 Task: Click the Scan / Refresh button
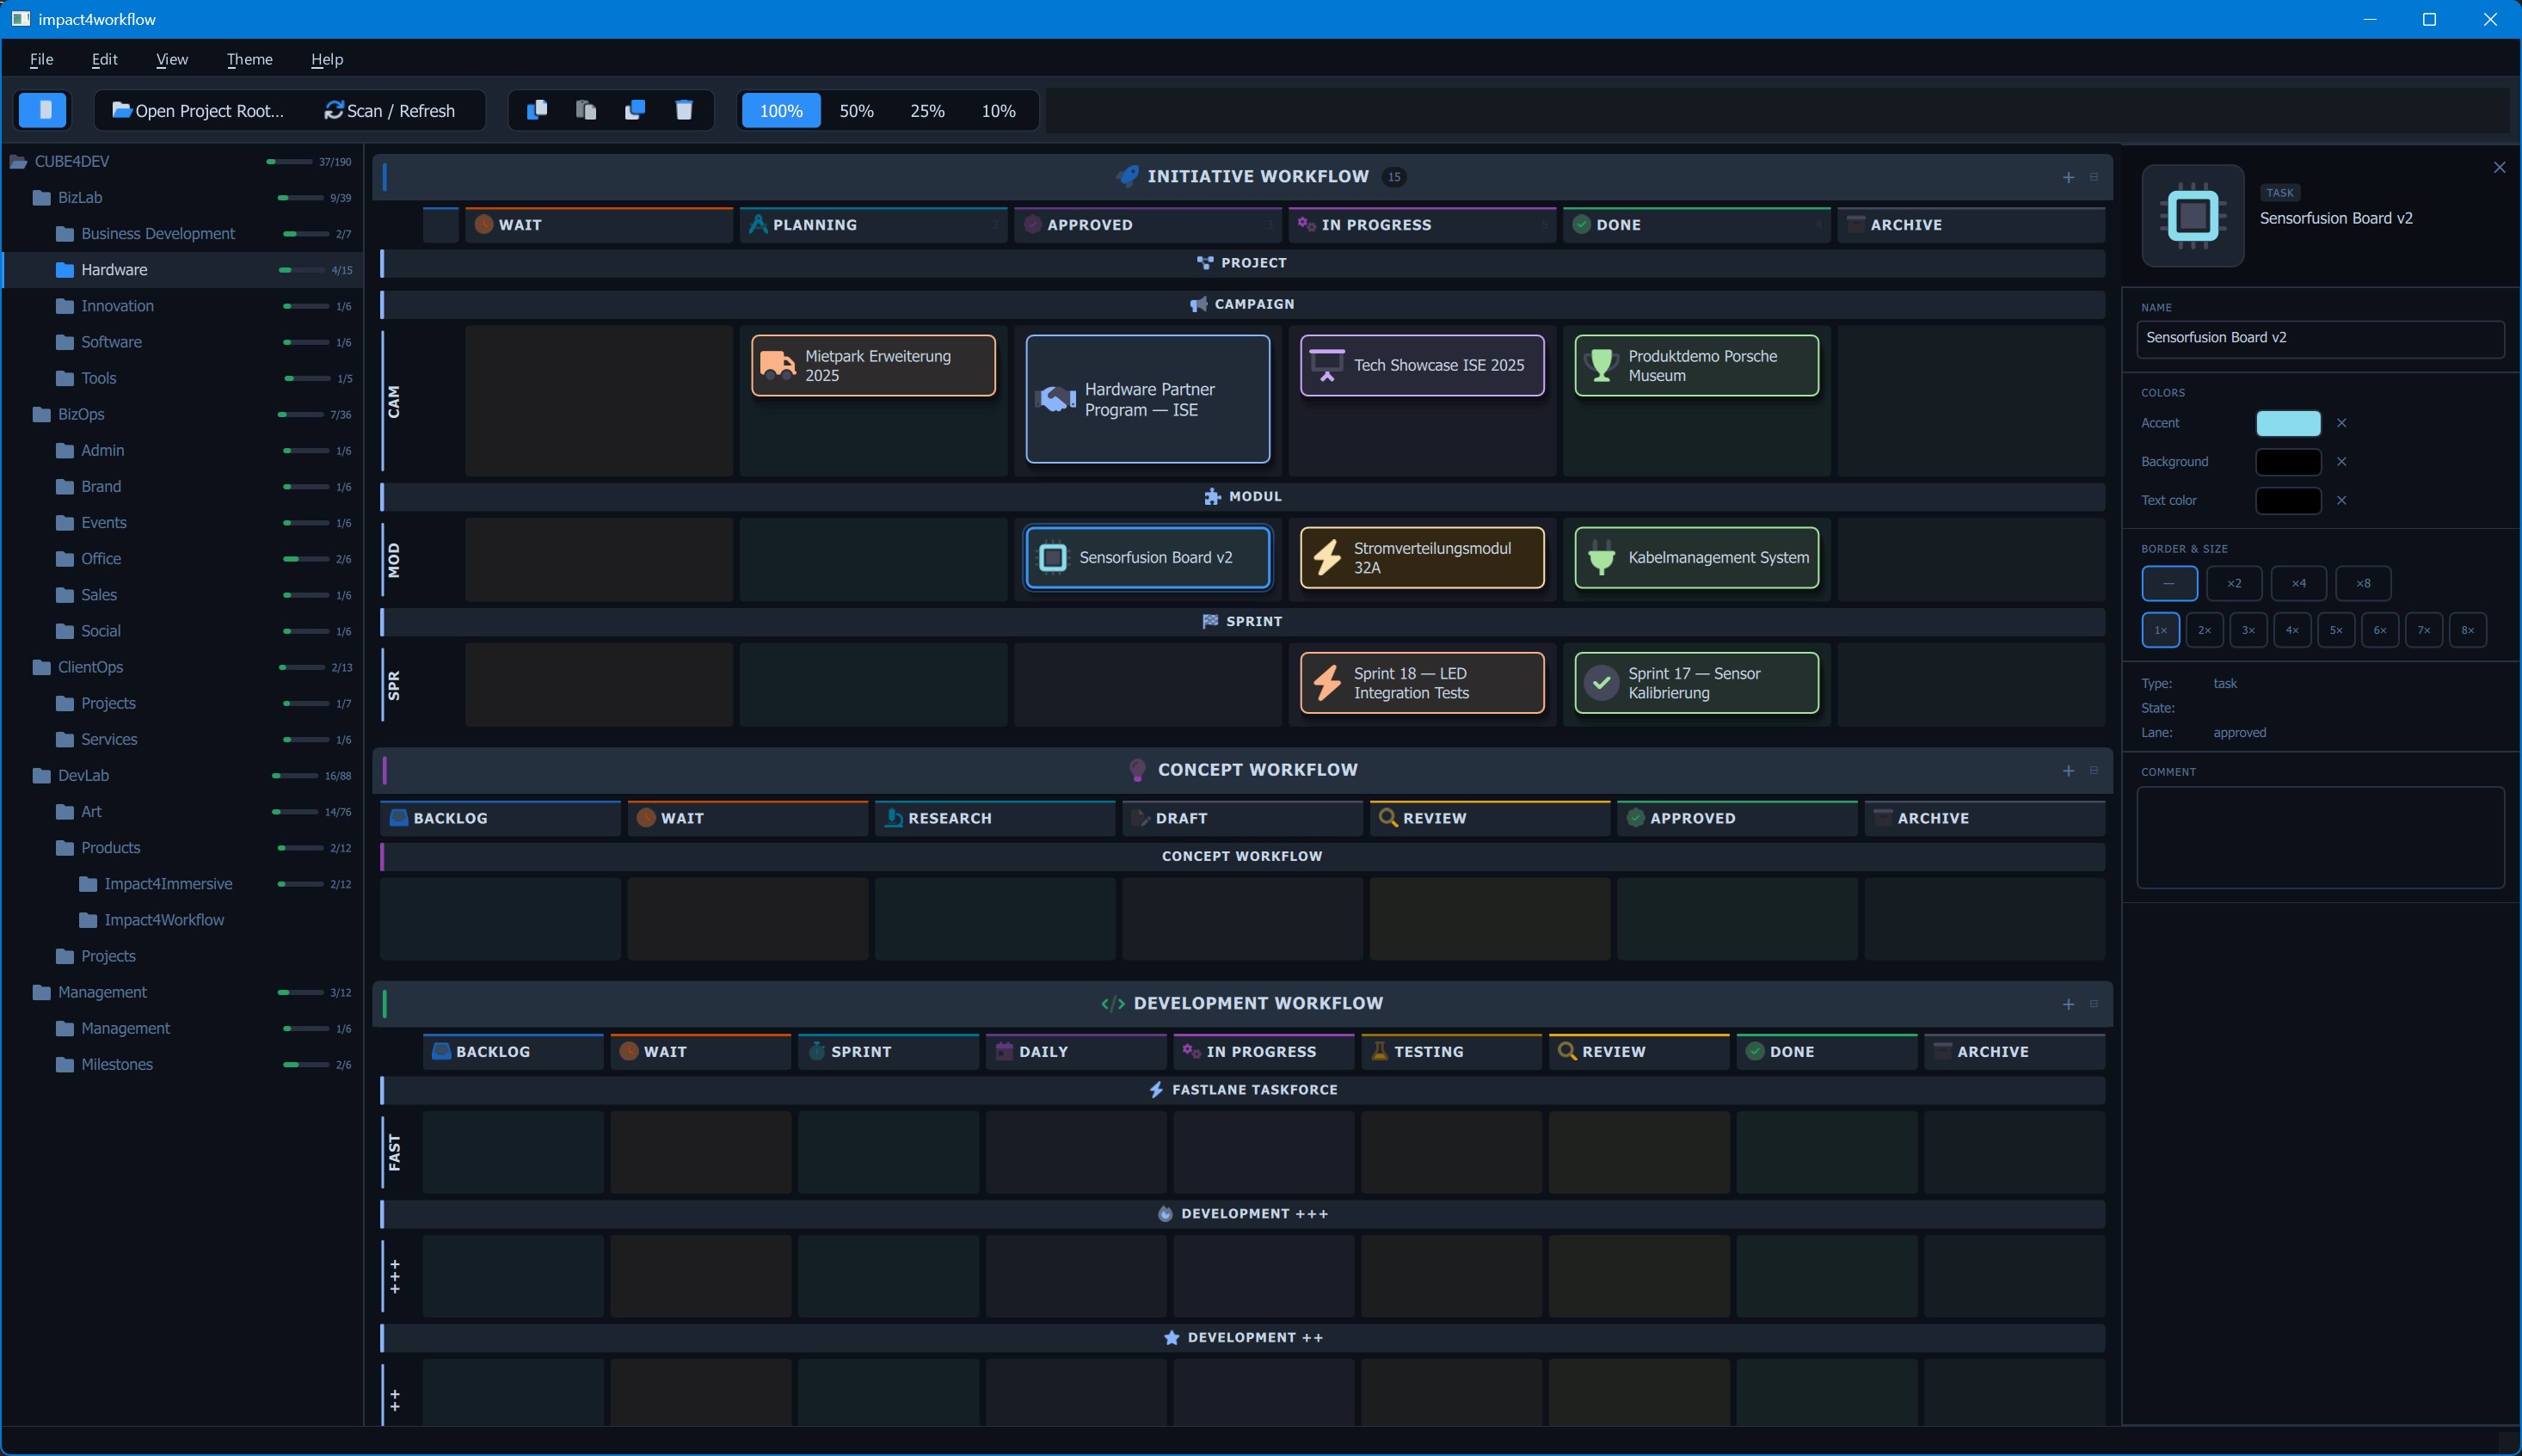pyautogui.click(x=390, y=110)
